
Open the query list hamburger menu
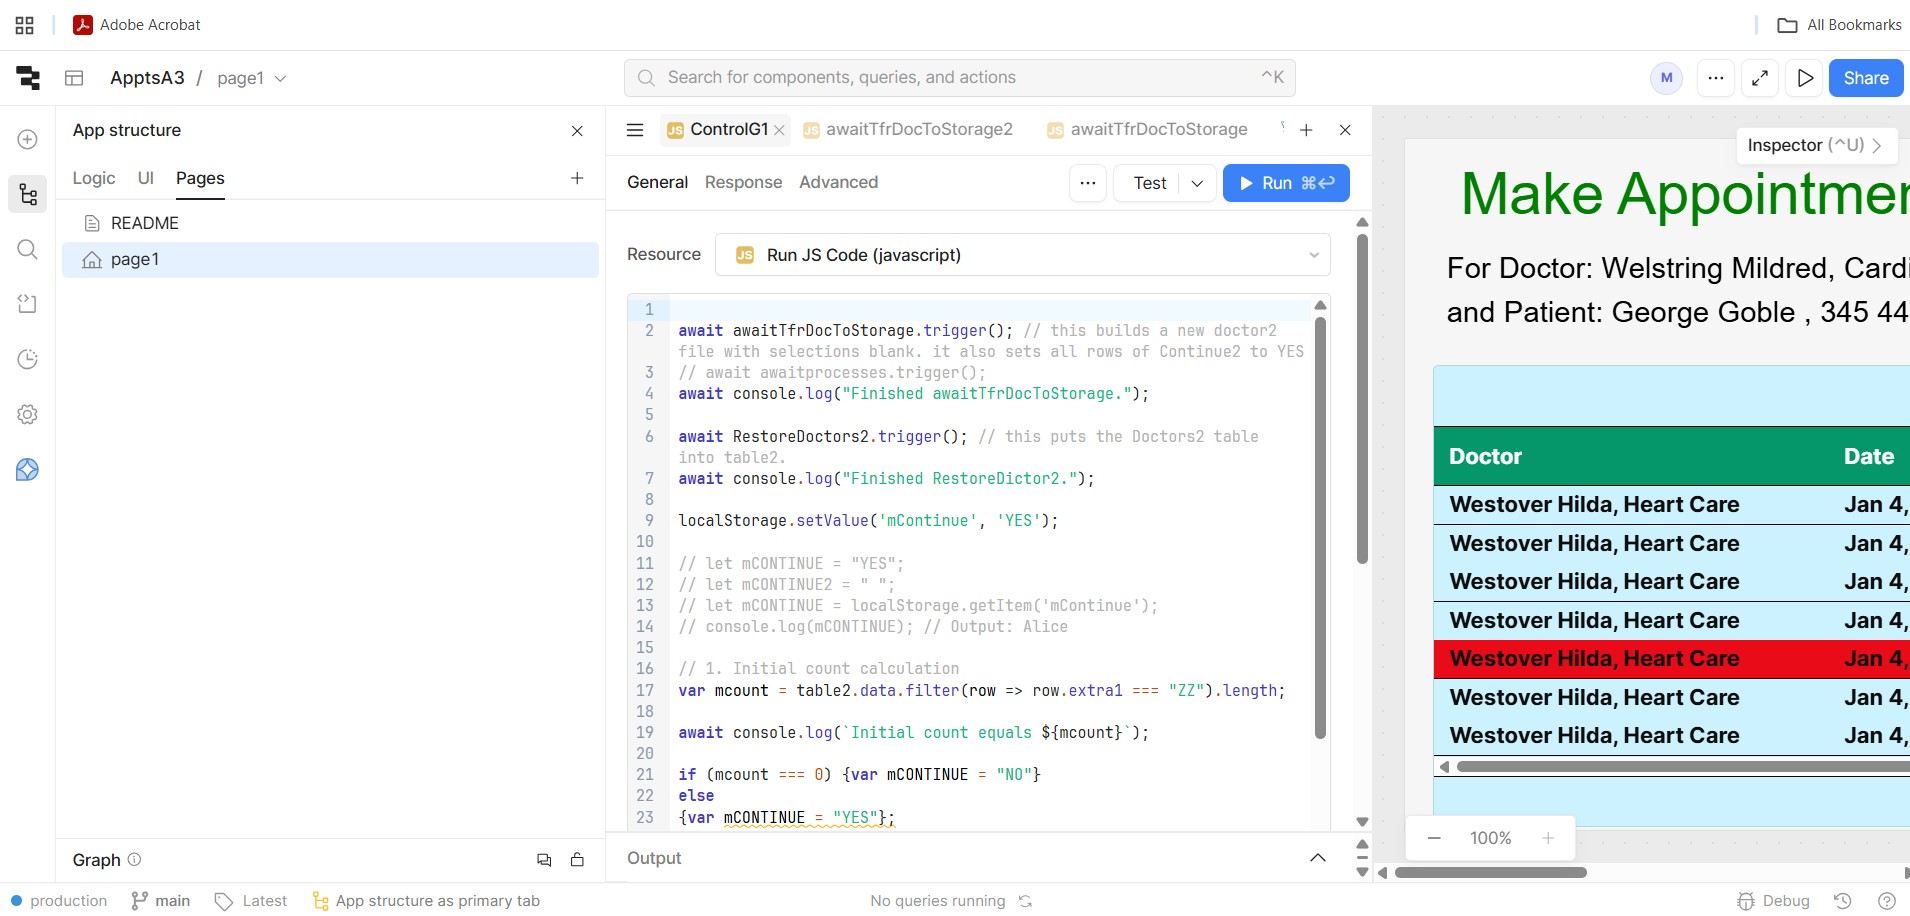[x=634, y=130]
